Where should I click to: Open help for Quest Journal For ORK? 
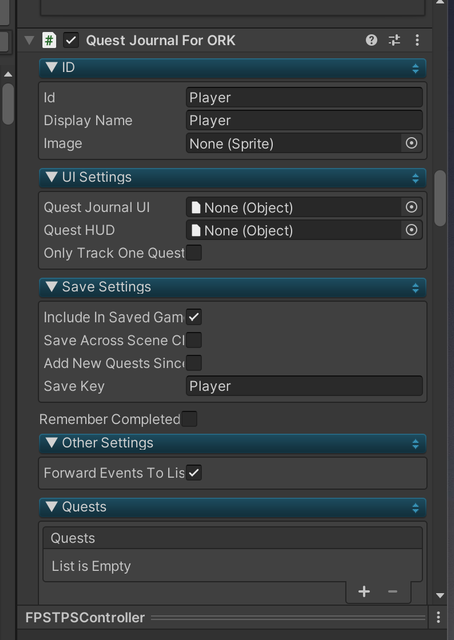point(371,40)
